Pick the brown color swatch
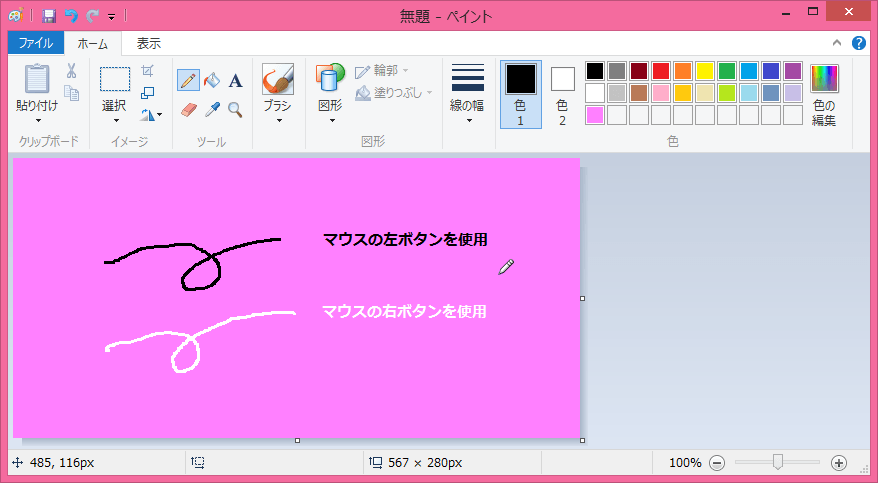The height and width of the screenshot is (483, 878). coord(639,93)
